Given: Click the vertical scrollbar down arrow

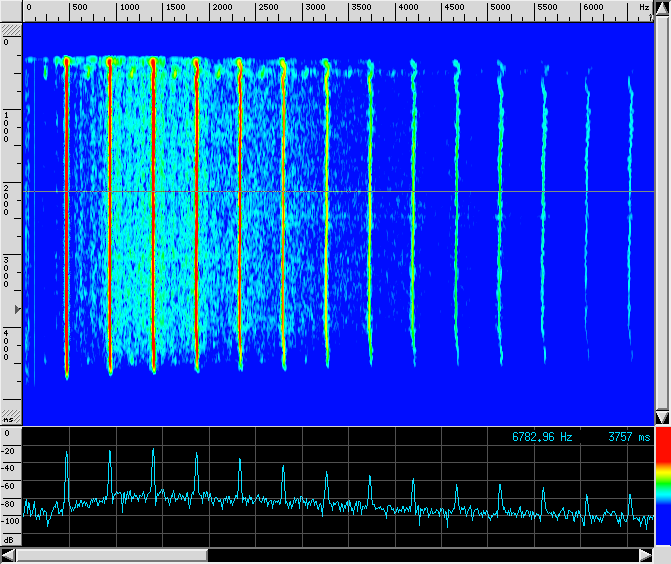Looking at the screenshot, I should (x=661, y=417).
